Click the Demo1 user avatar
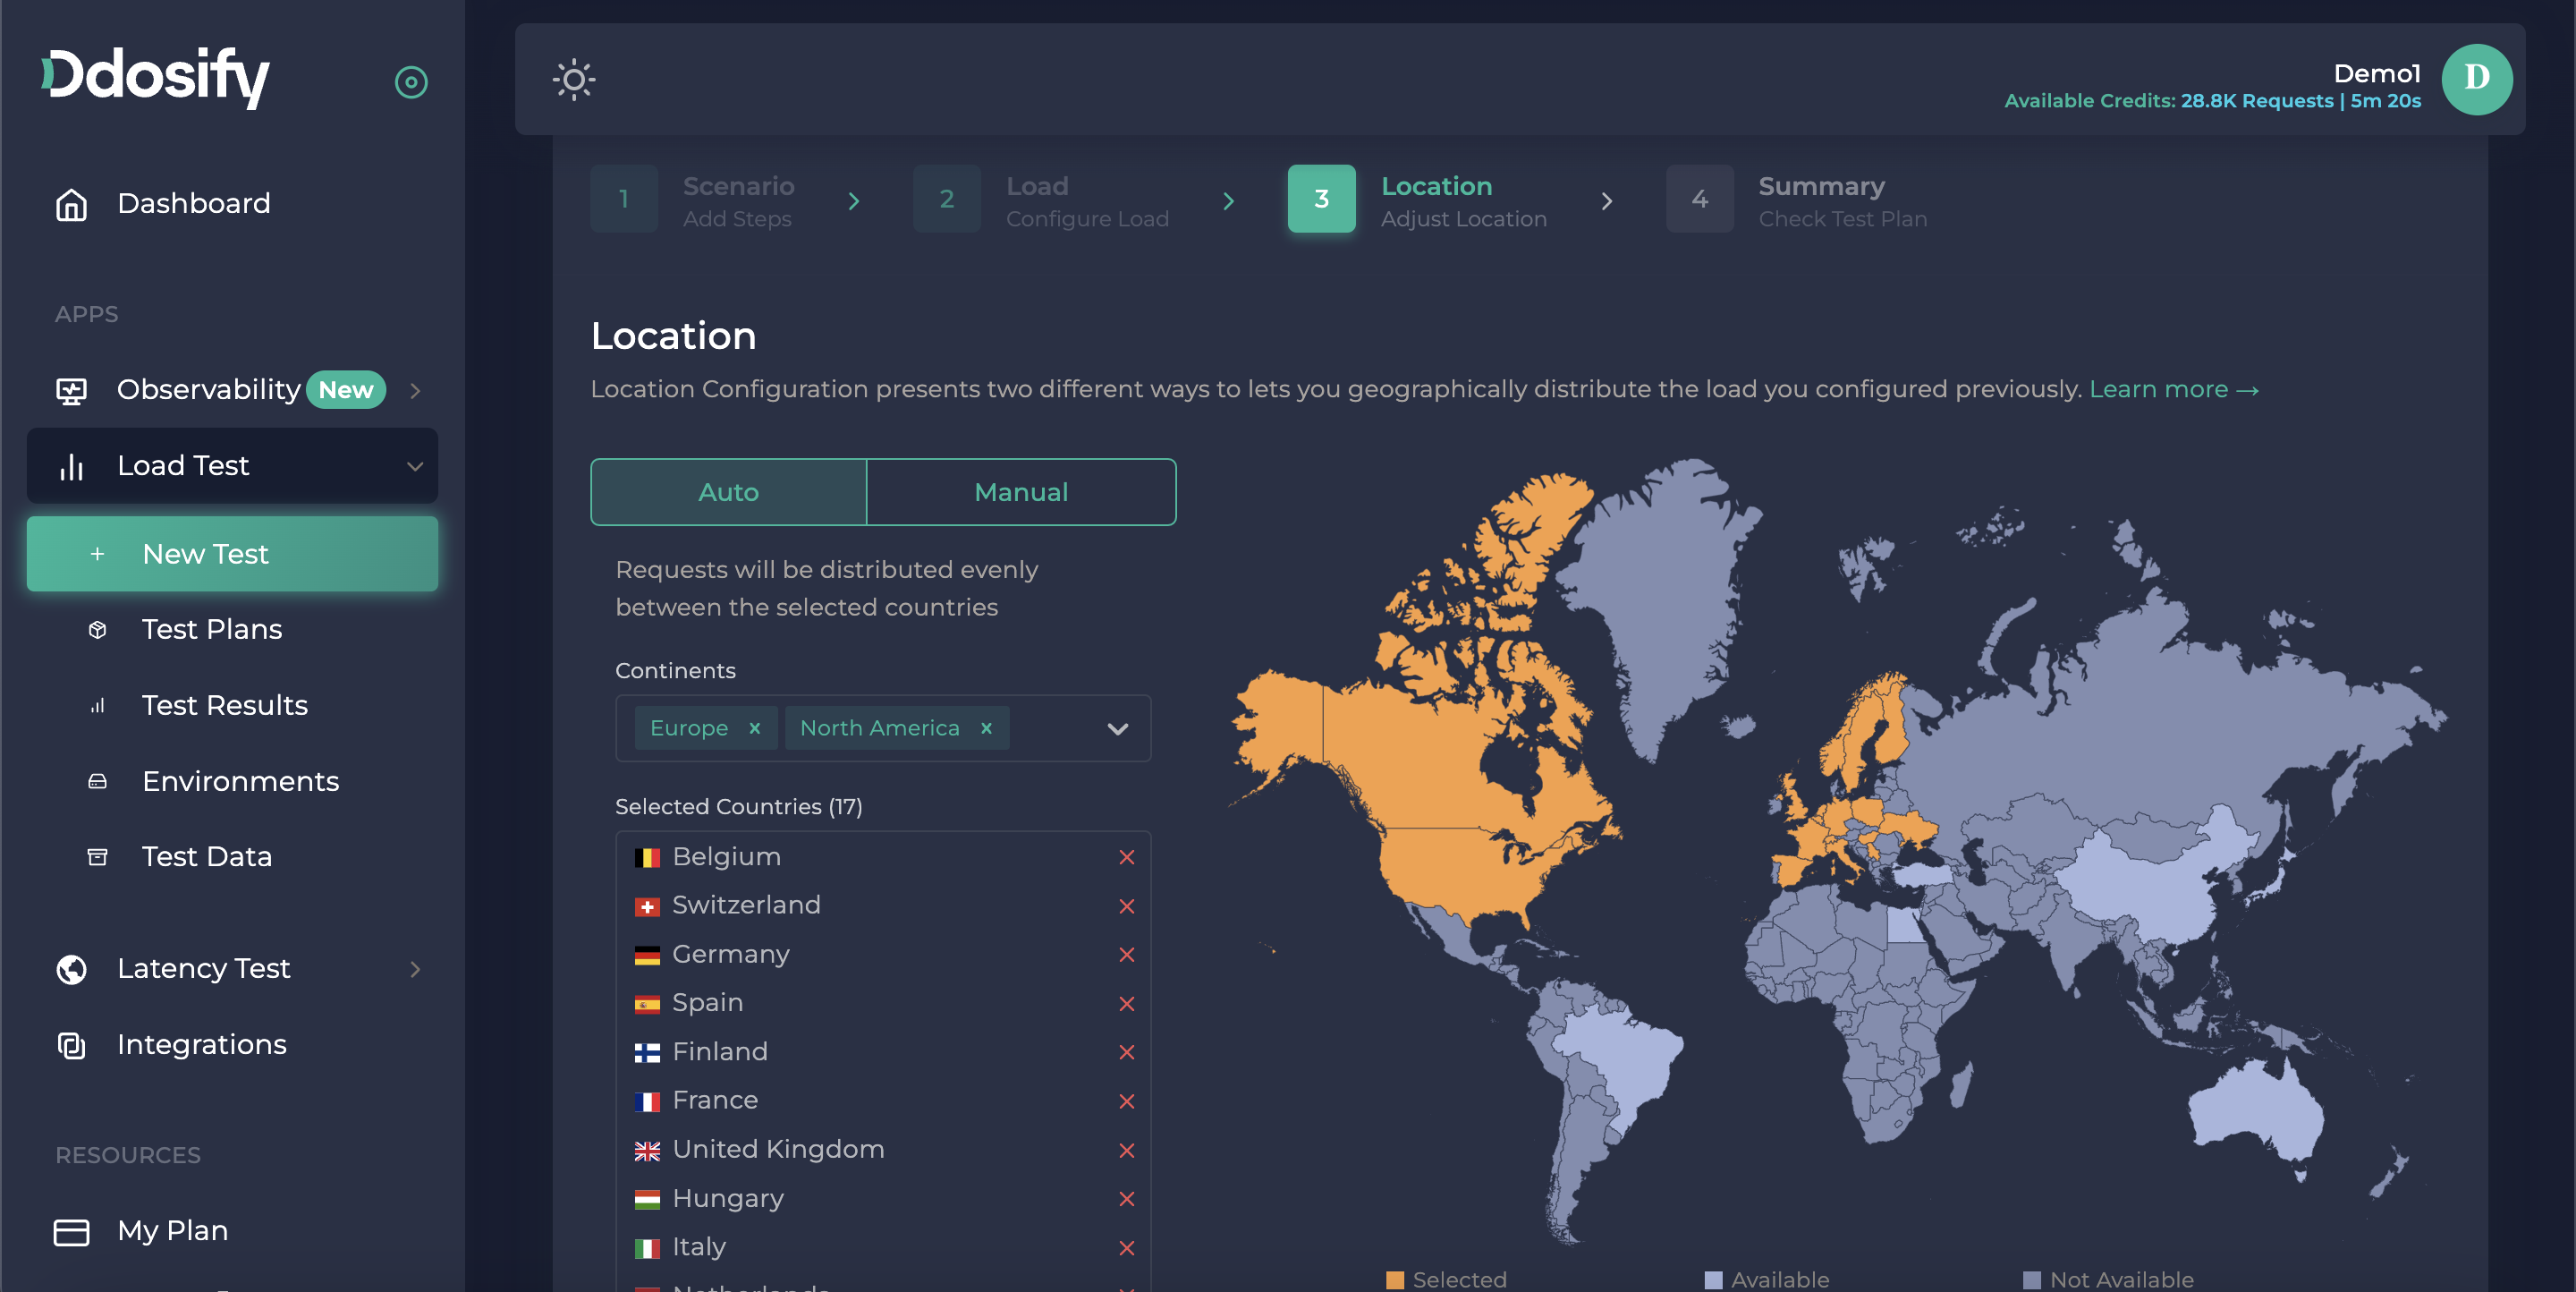The height and width of the screenshot is (1292, 2576). (x=2476, y=80)
